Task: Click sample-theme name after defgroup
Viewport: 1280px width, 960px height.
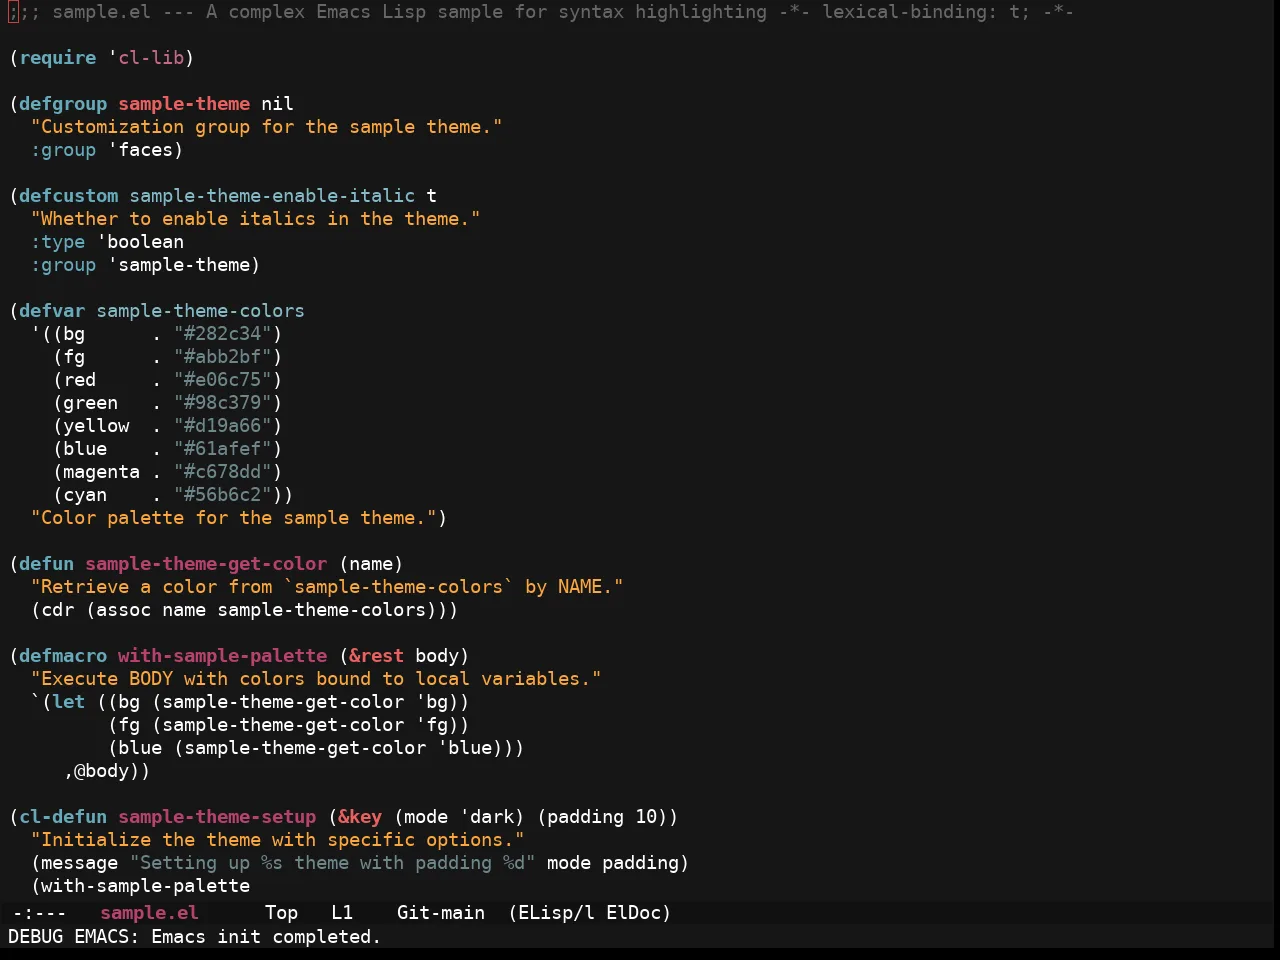Action: [x=184, y=104]
